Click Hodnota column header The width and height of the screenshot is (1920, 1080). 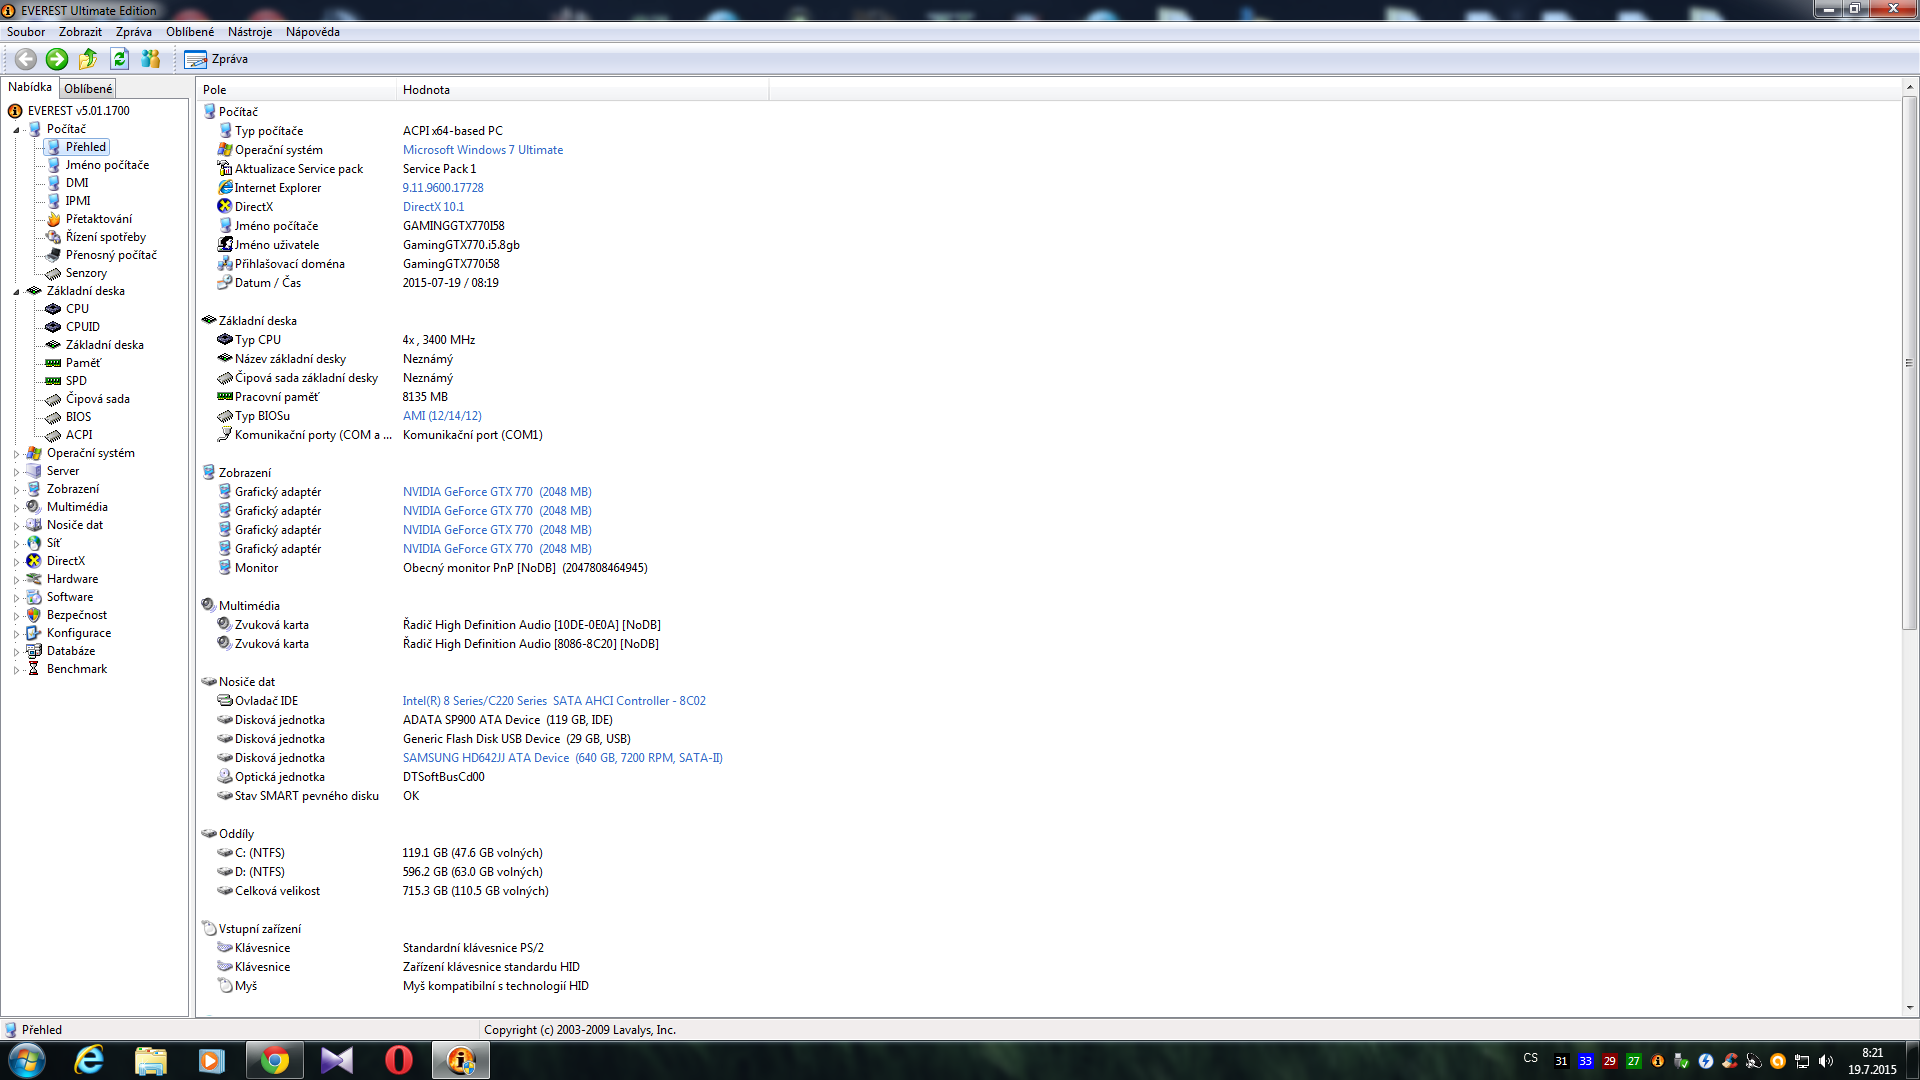point(583,90)
